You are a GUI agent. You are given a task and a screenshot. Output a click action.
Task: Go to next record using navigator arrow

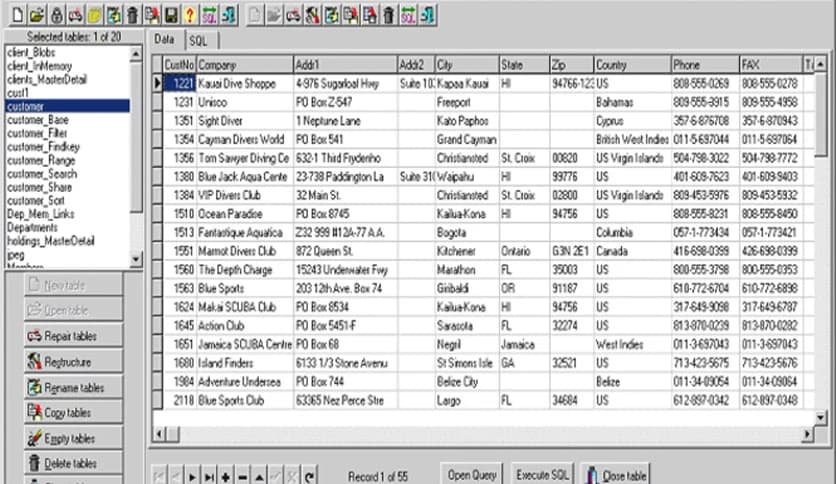192,476
